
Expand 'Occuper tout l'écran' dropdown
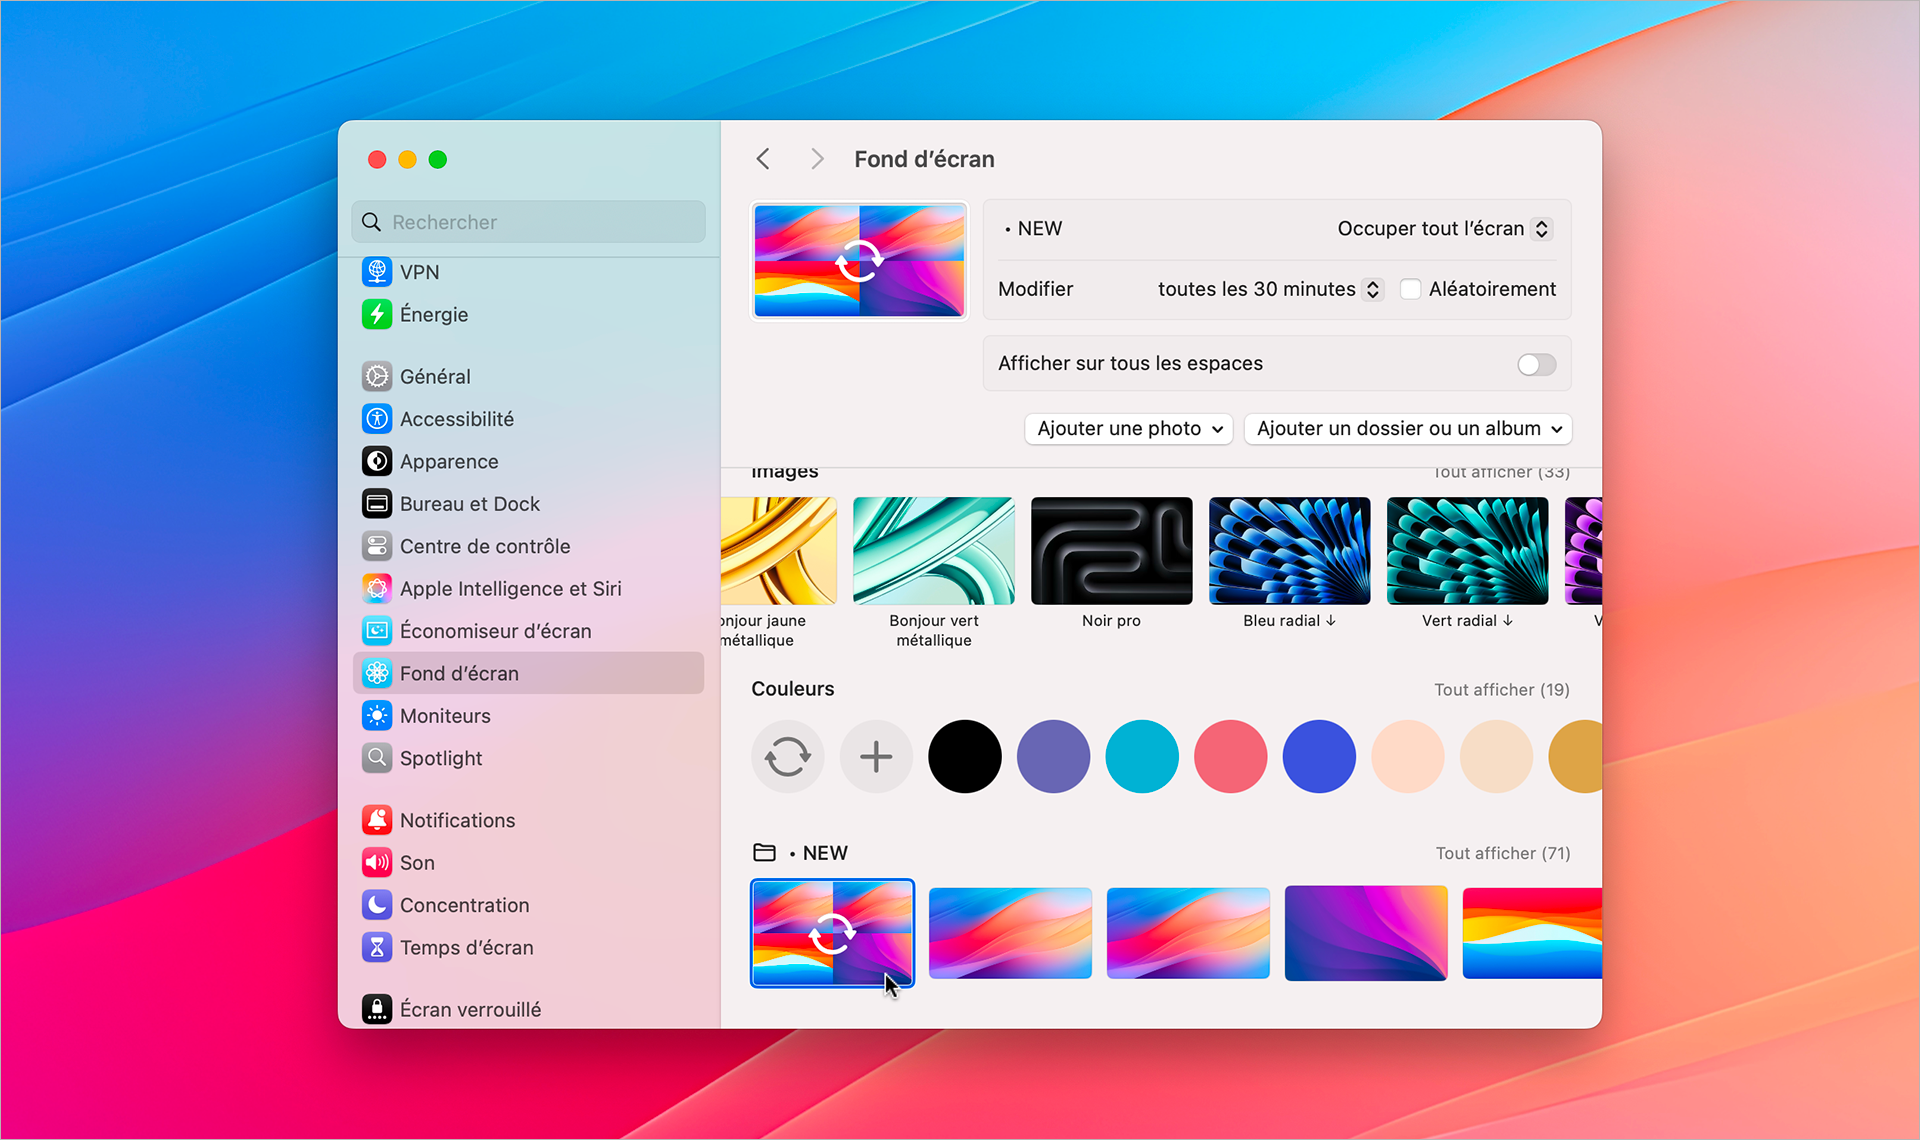pyautogui.click(x=1444, y=228)
